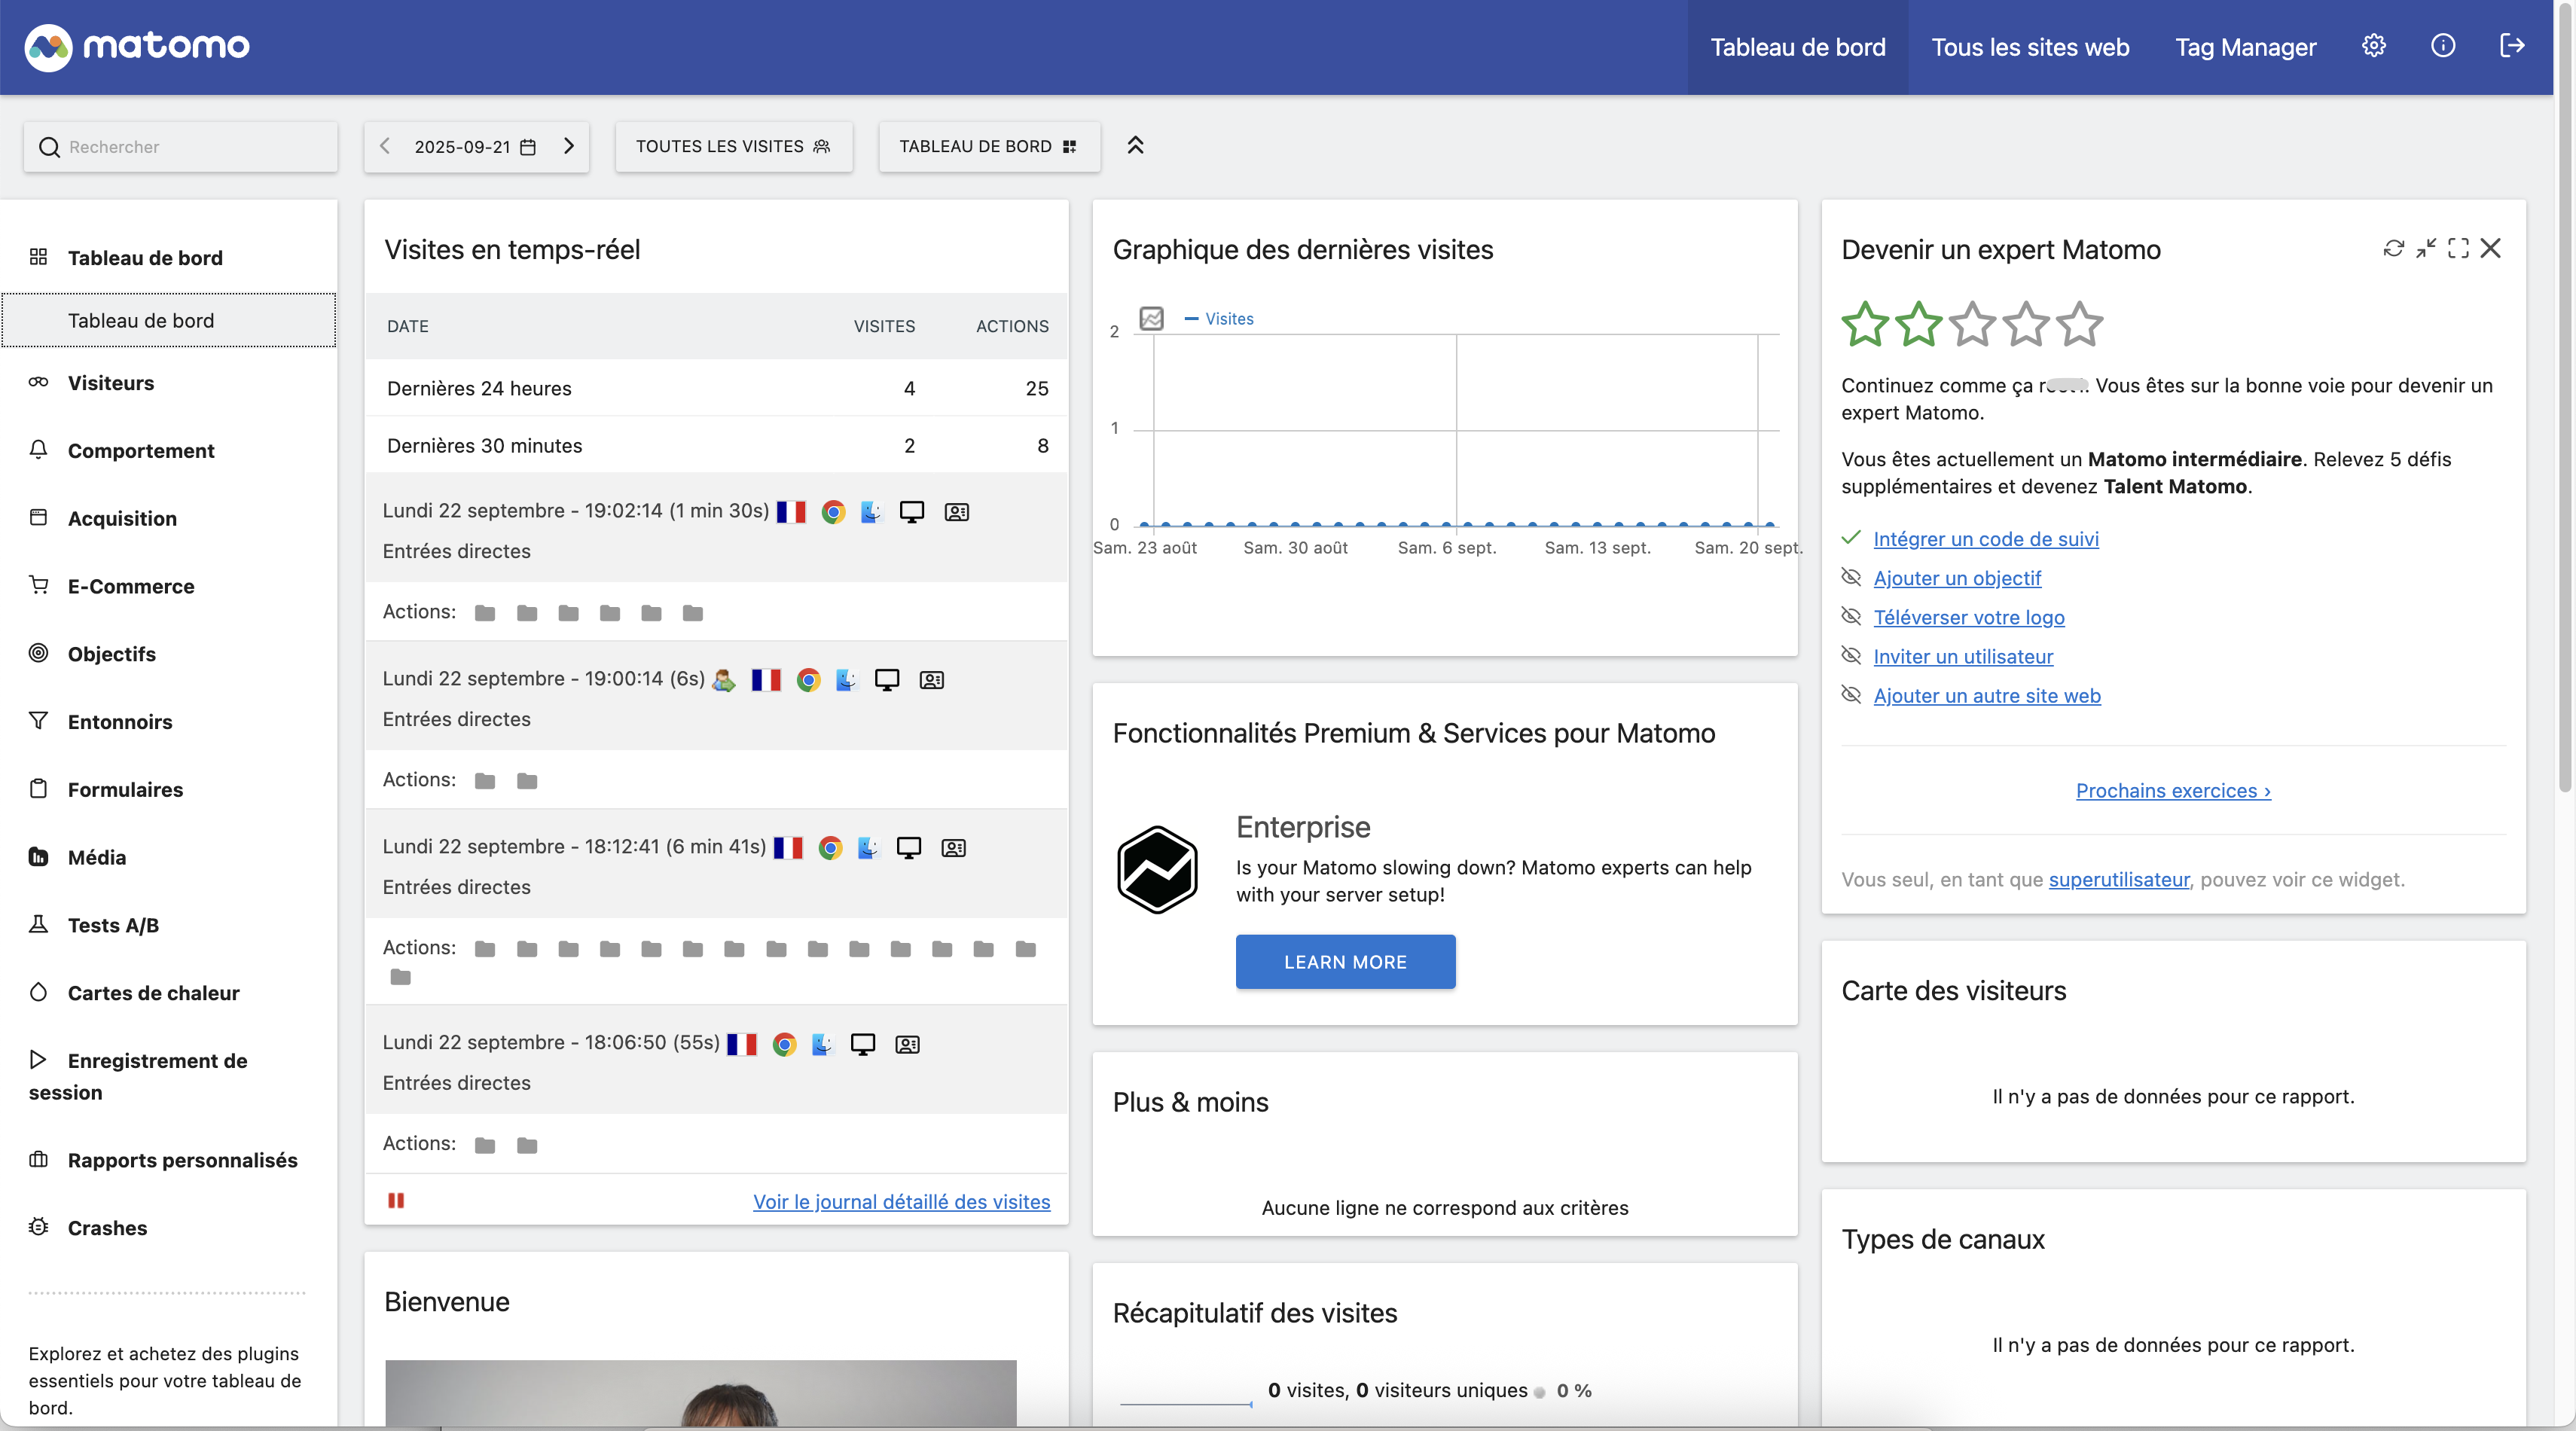Open the Enregistrement de session sidebar section
The image size is (2576, 1431).
(x=138, y=1076)
